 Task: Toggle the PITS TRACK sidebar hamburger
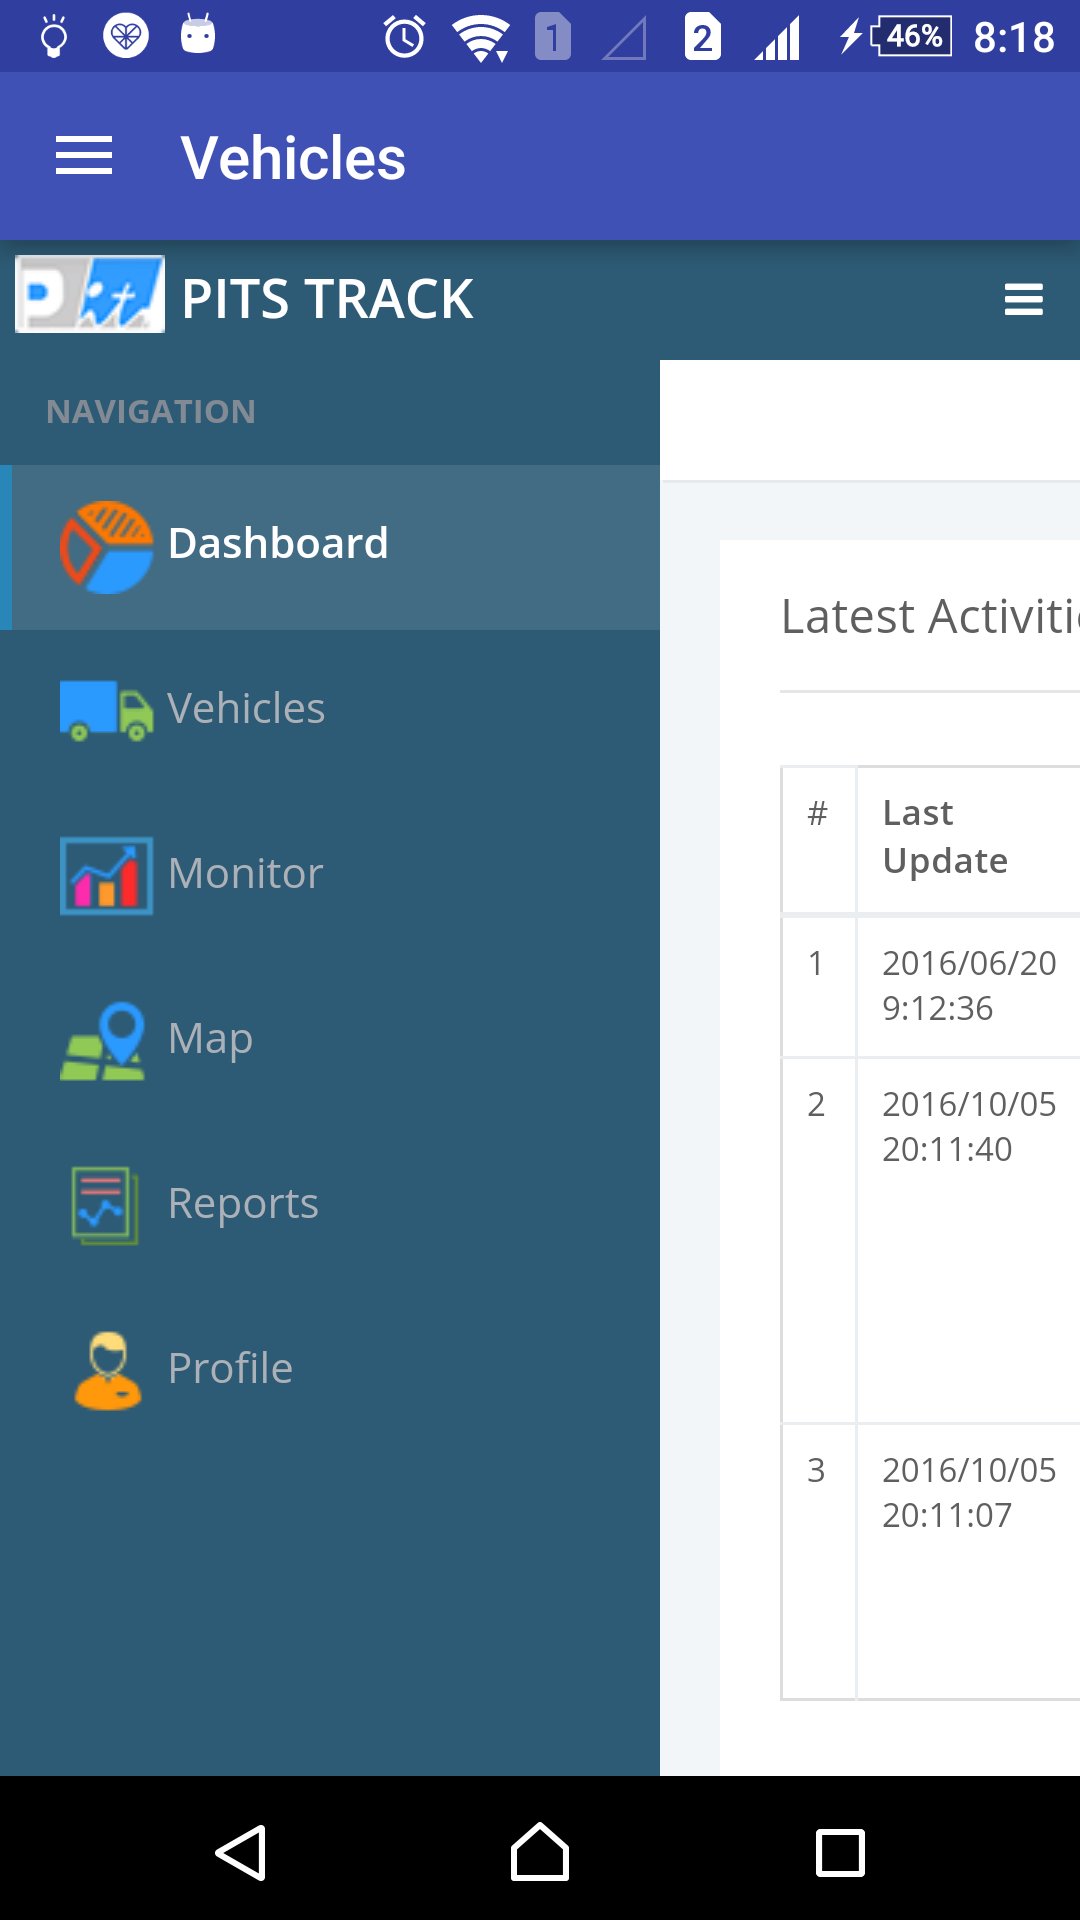pyautogui.click(x=1023, y=299)
